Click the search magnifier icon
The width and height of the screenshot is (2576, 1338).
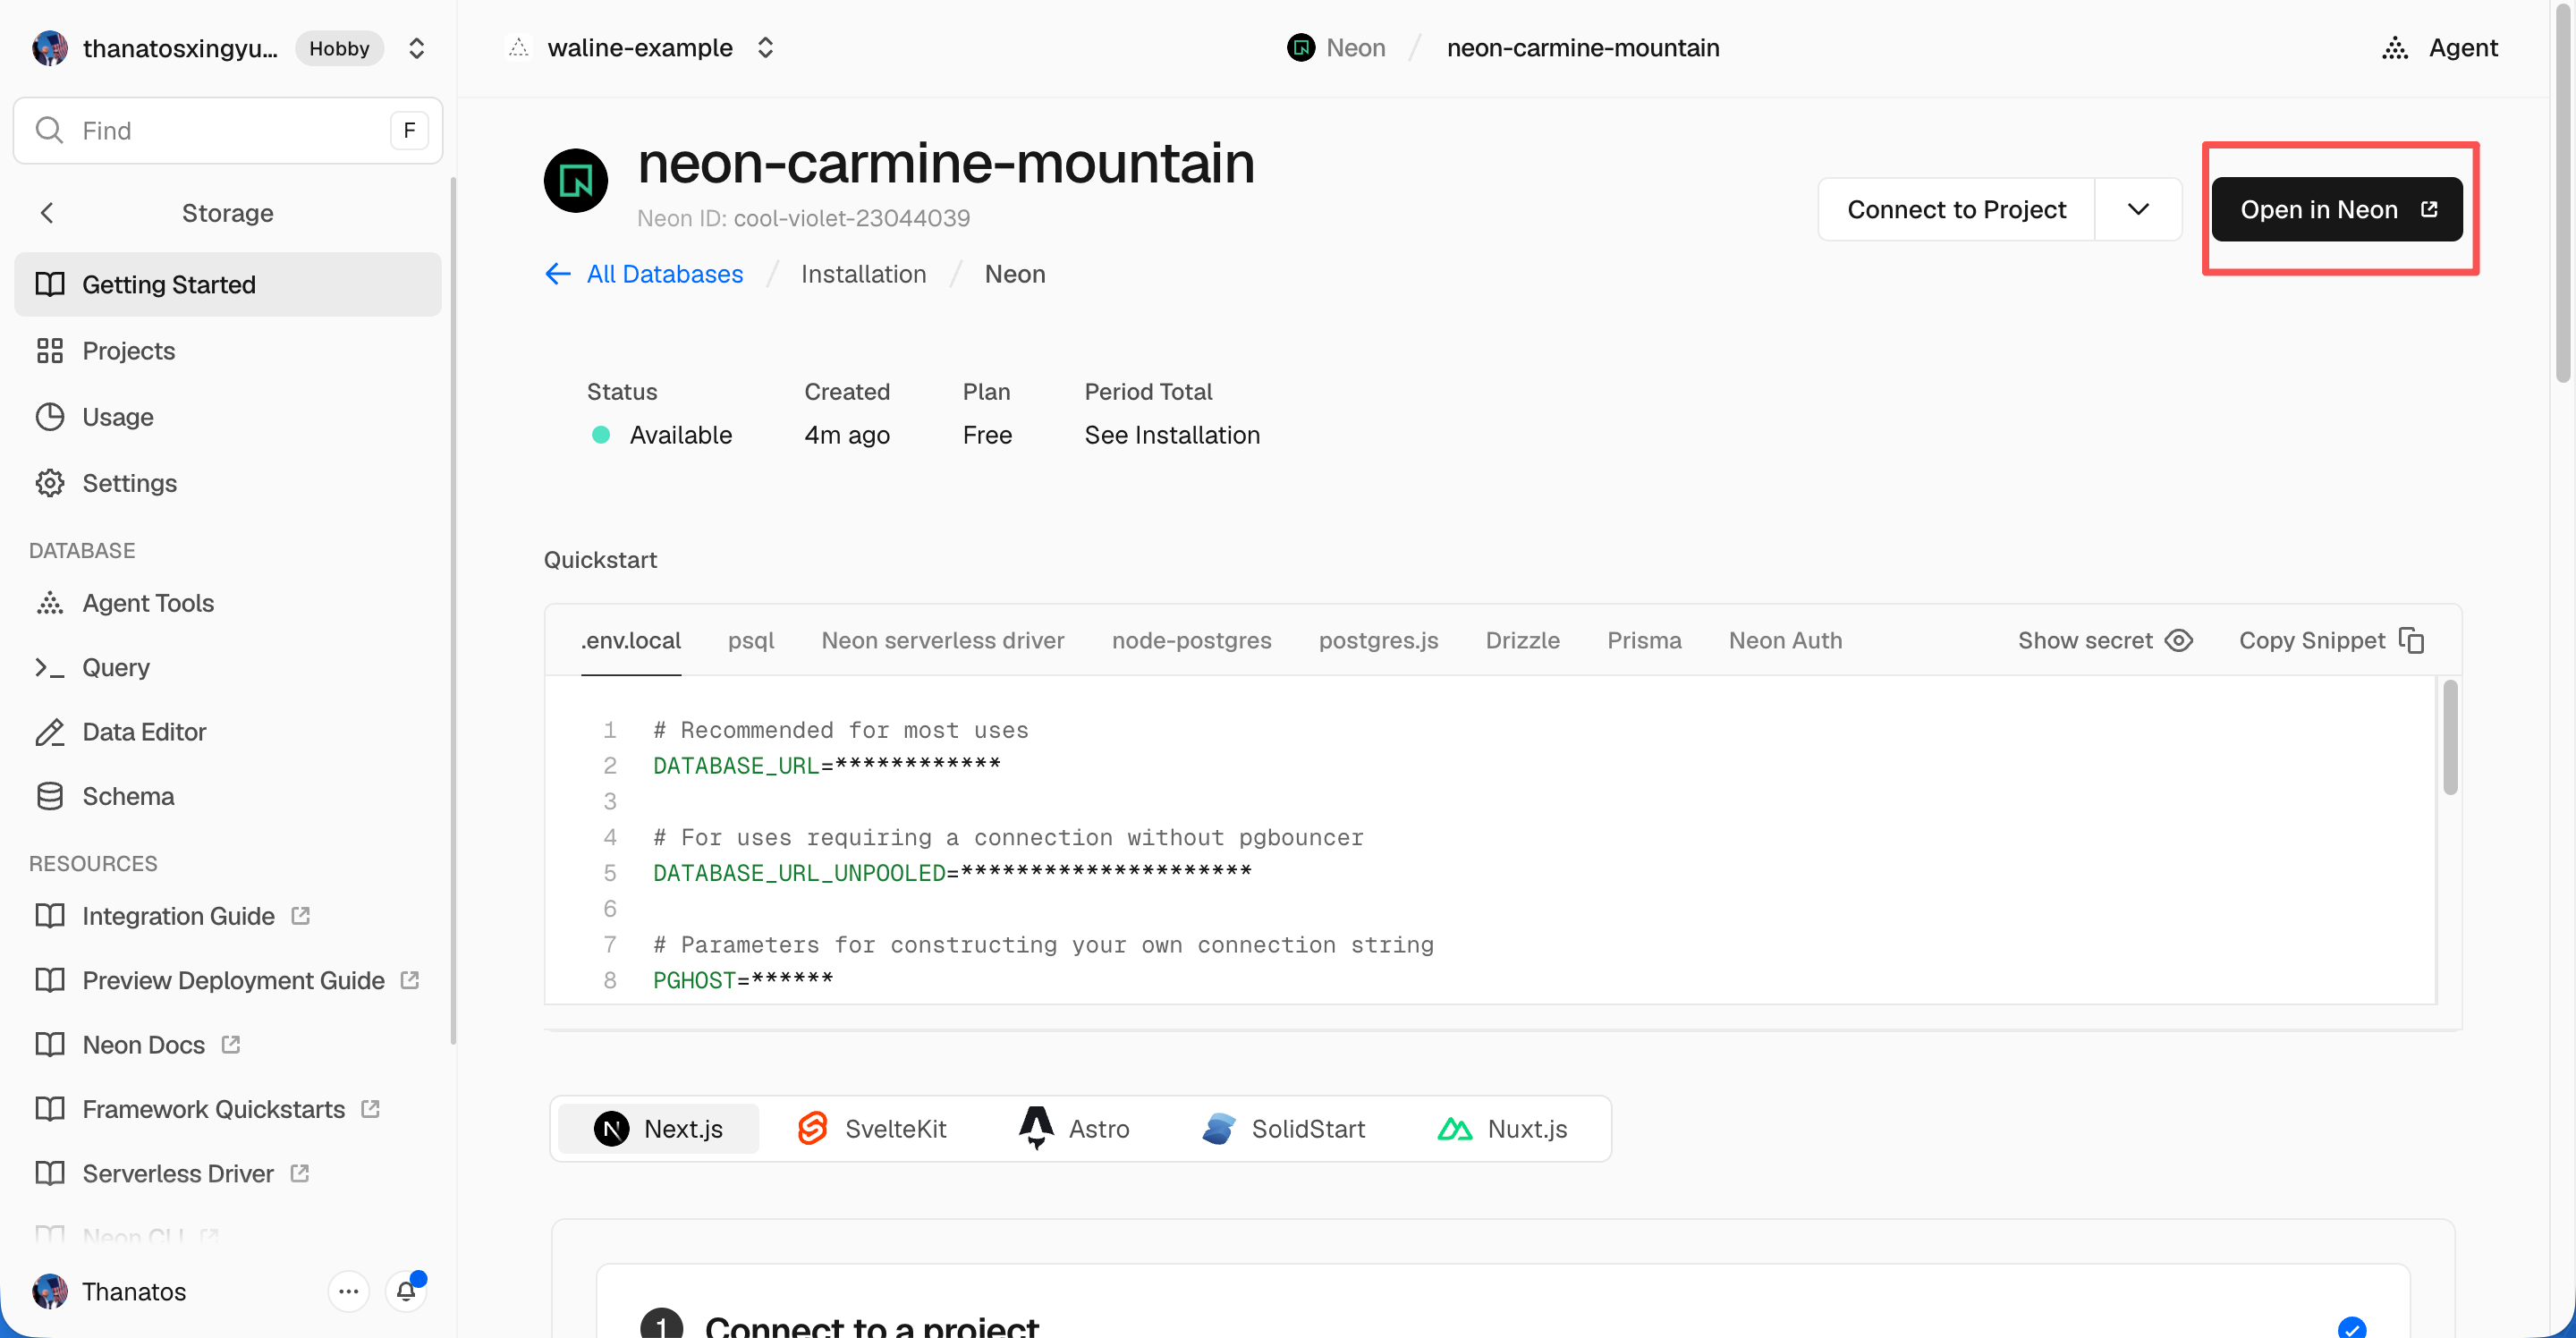pyautogui.click(x=49, y=130)
